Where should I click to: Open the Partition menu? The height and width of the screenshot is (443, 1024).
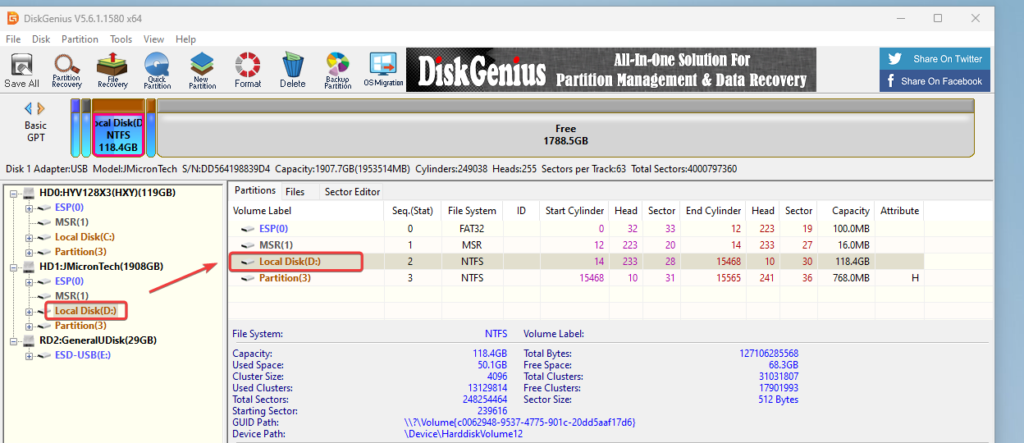click(x=80, y=39)
